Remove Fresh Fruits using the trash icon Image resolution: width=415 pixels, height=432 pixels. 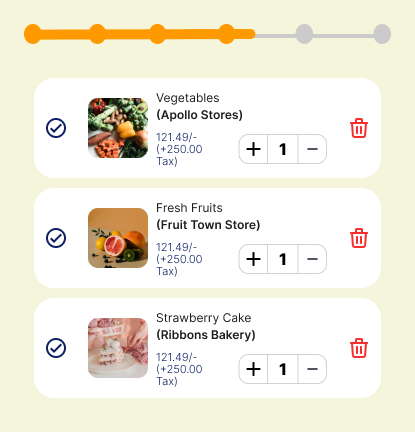click(359, 238)
